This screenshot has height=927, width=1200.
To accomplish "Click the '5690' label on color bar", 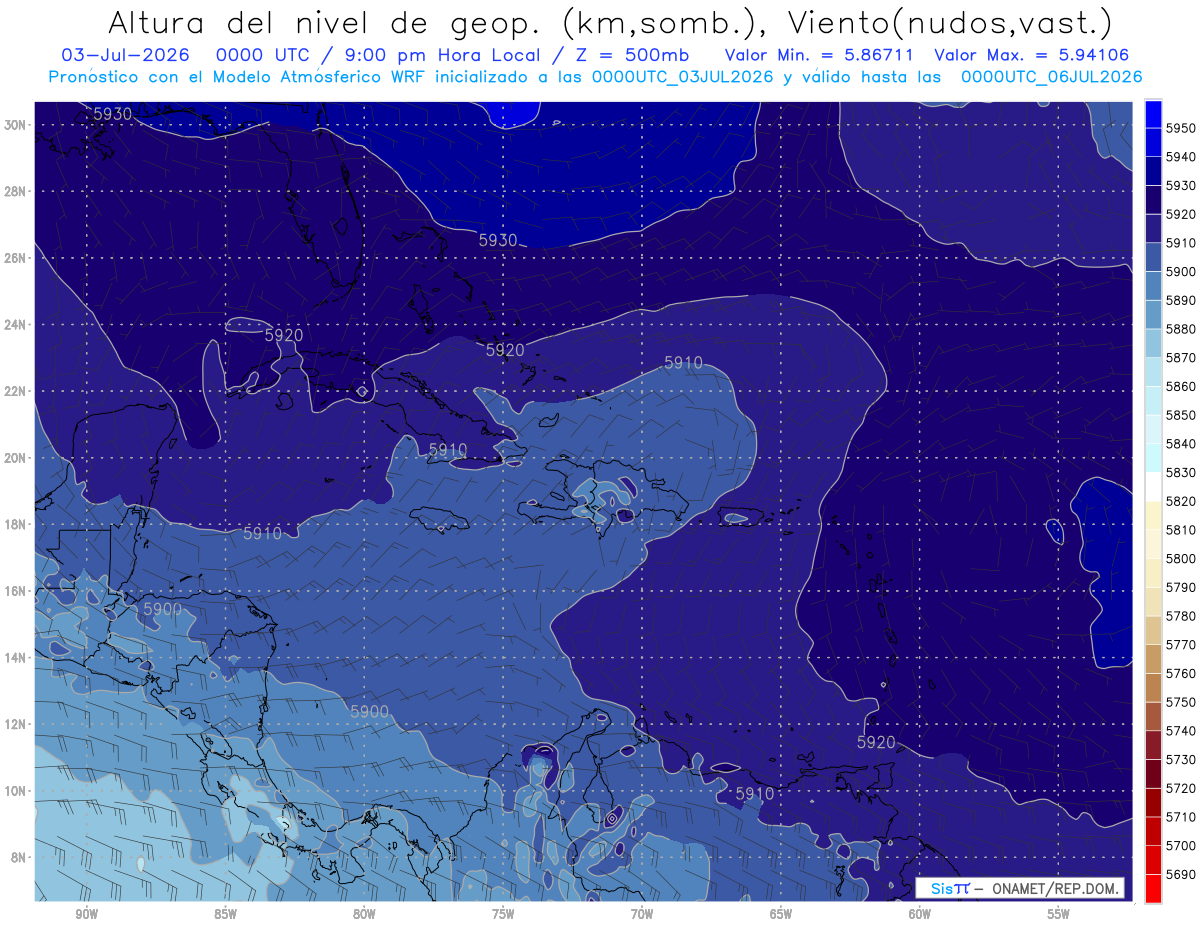I will tap(1182, 874).
